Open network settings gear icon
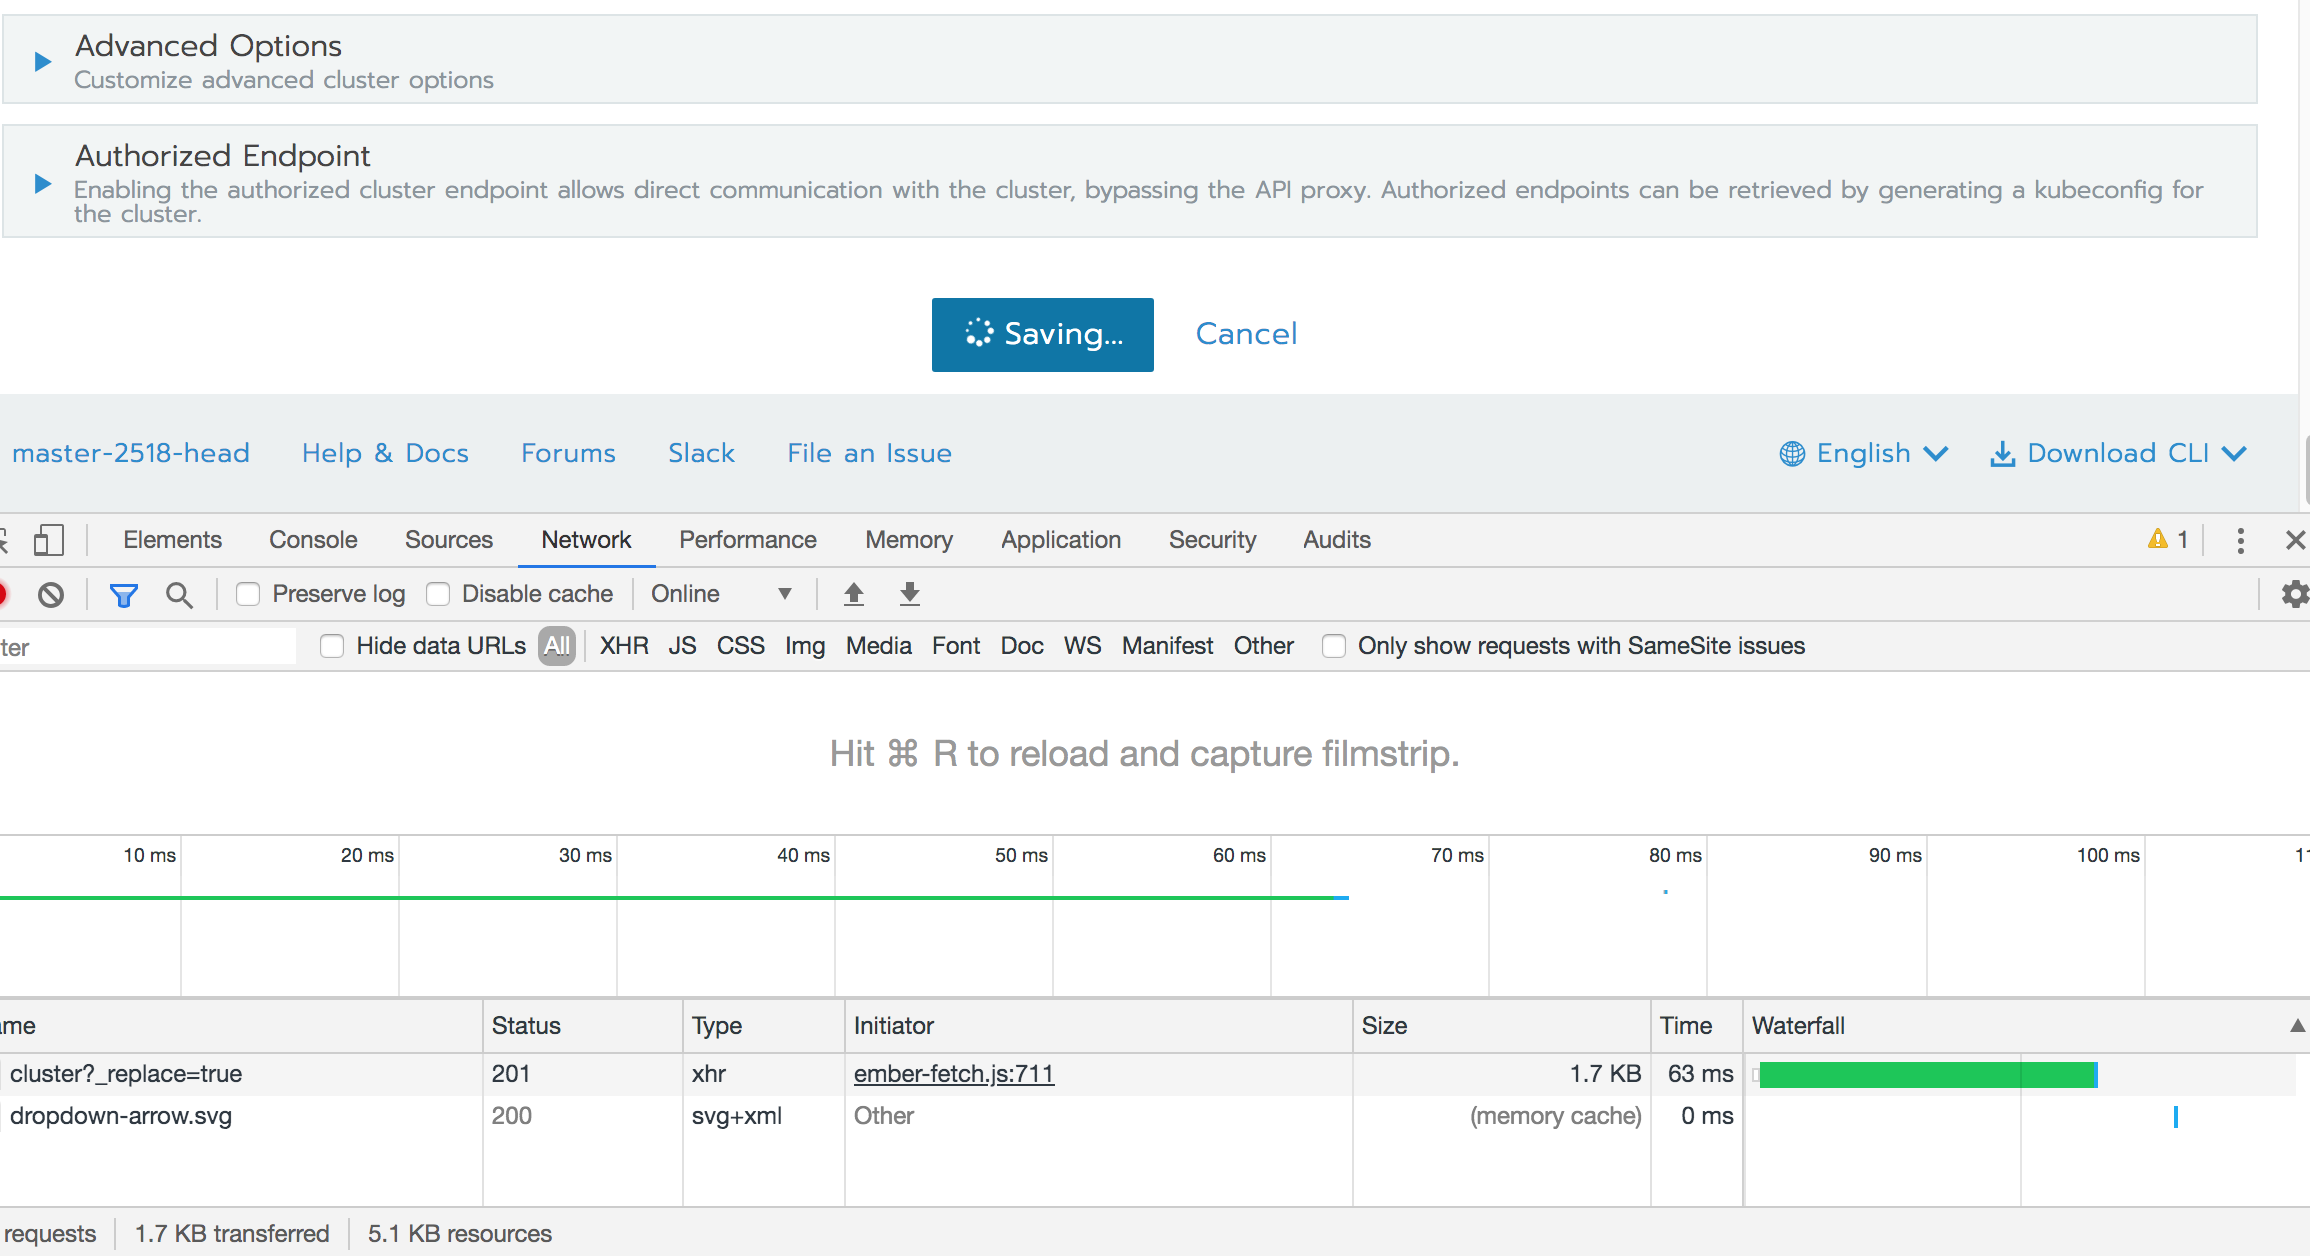Image resolution: width=2310 pixels, height=1256 pixels. (x=2294, y=594)
